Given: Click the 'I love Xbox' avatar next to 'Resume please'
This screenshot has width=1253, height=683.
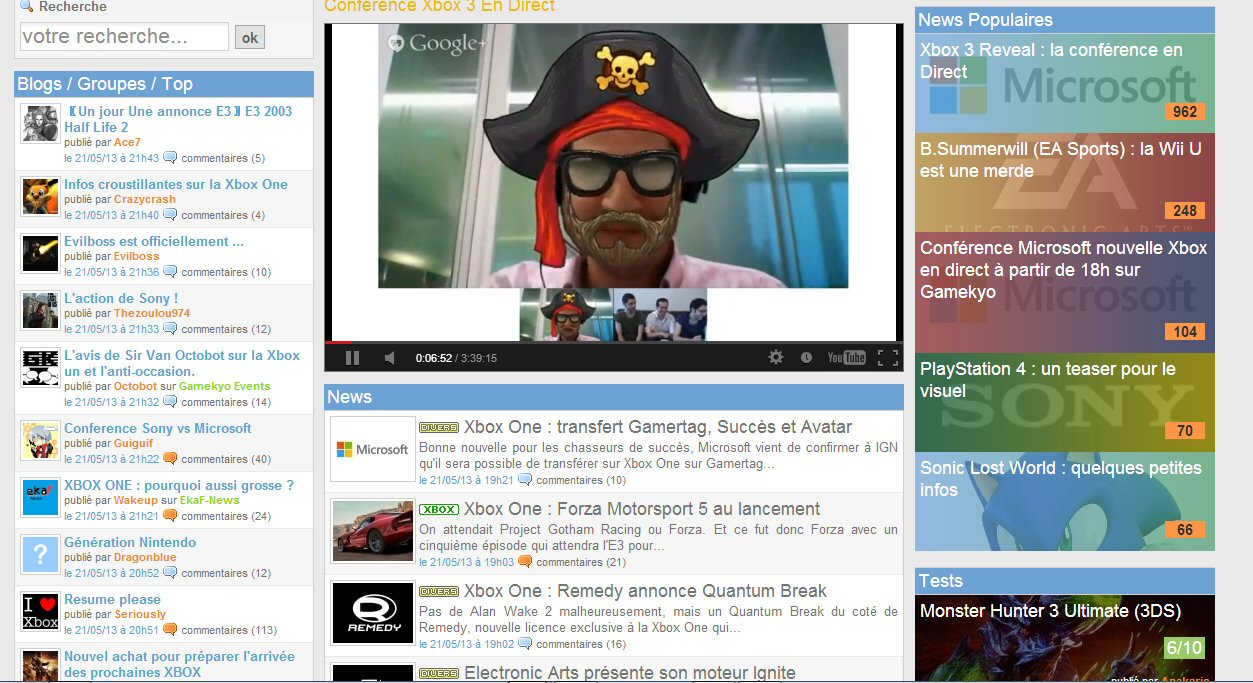Looking at the screenshot, I should [41, 611].
